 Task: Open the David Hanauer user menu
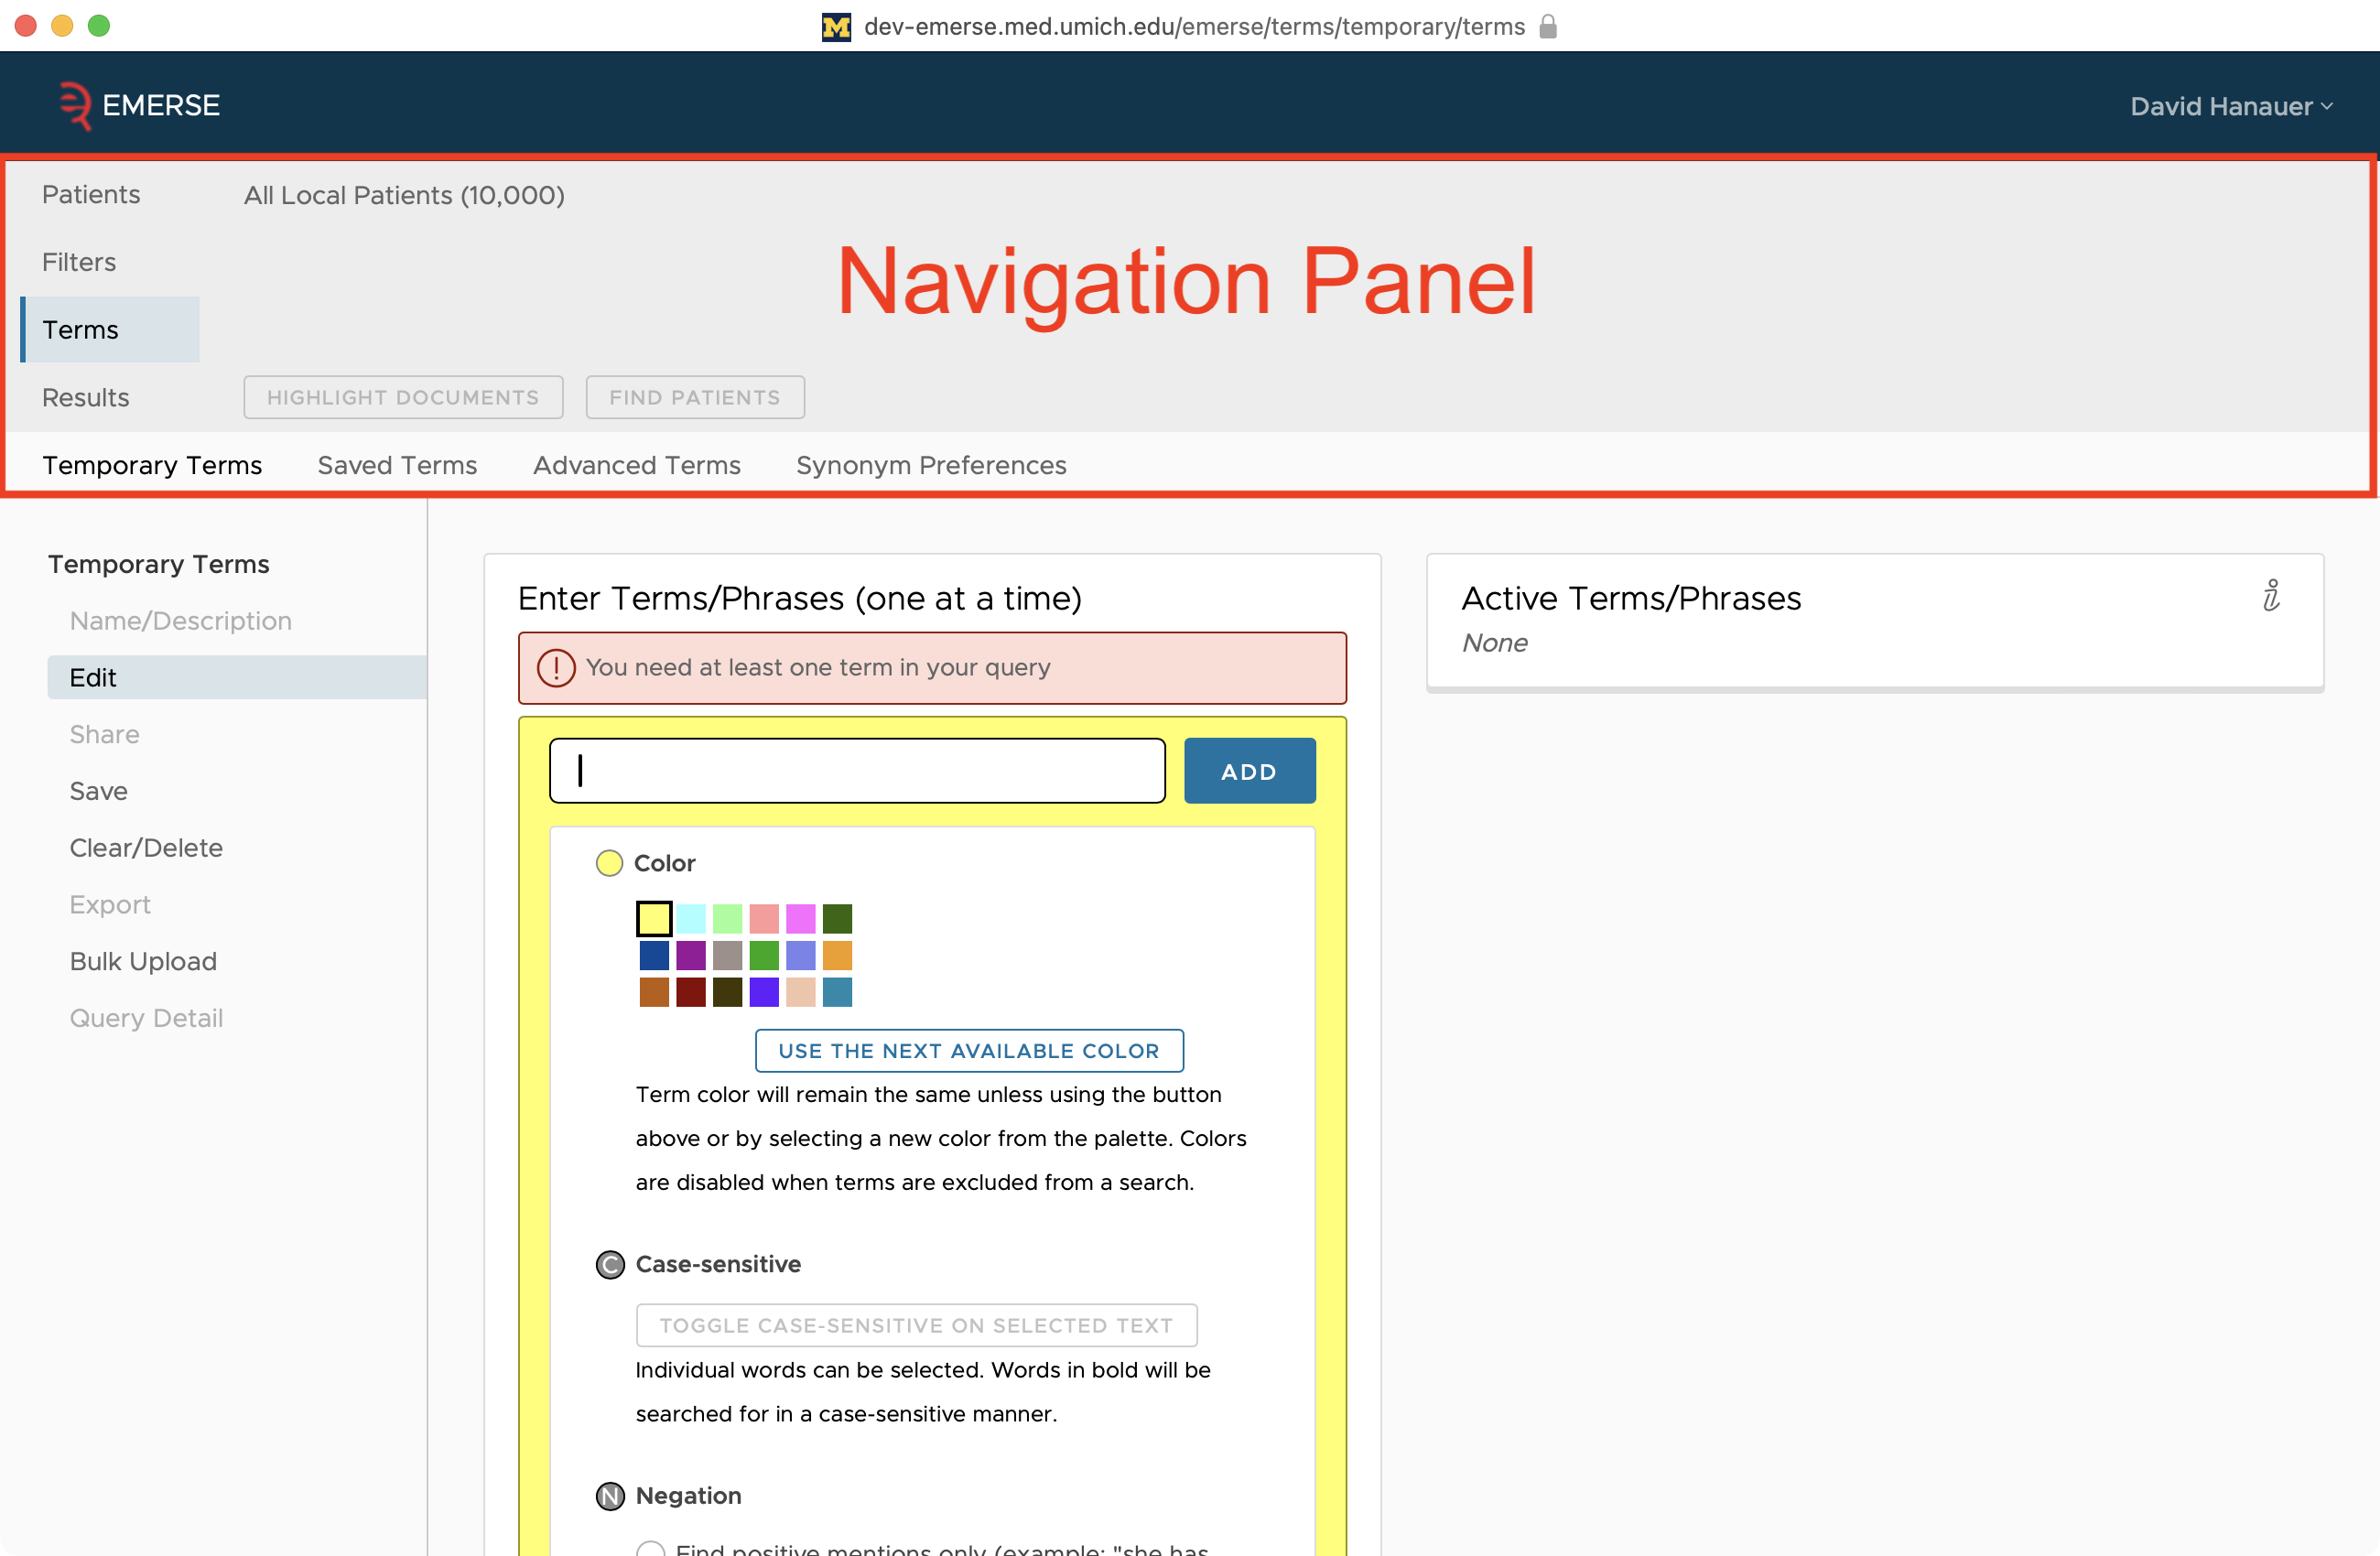[2231, 106]
